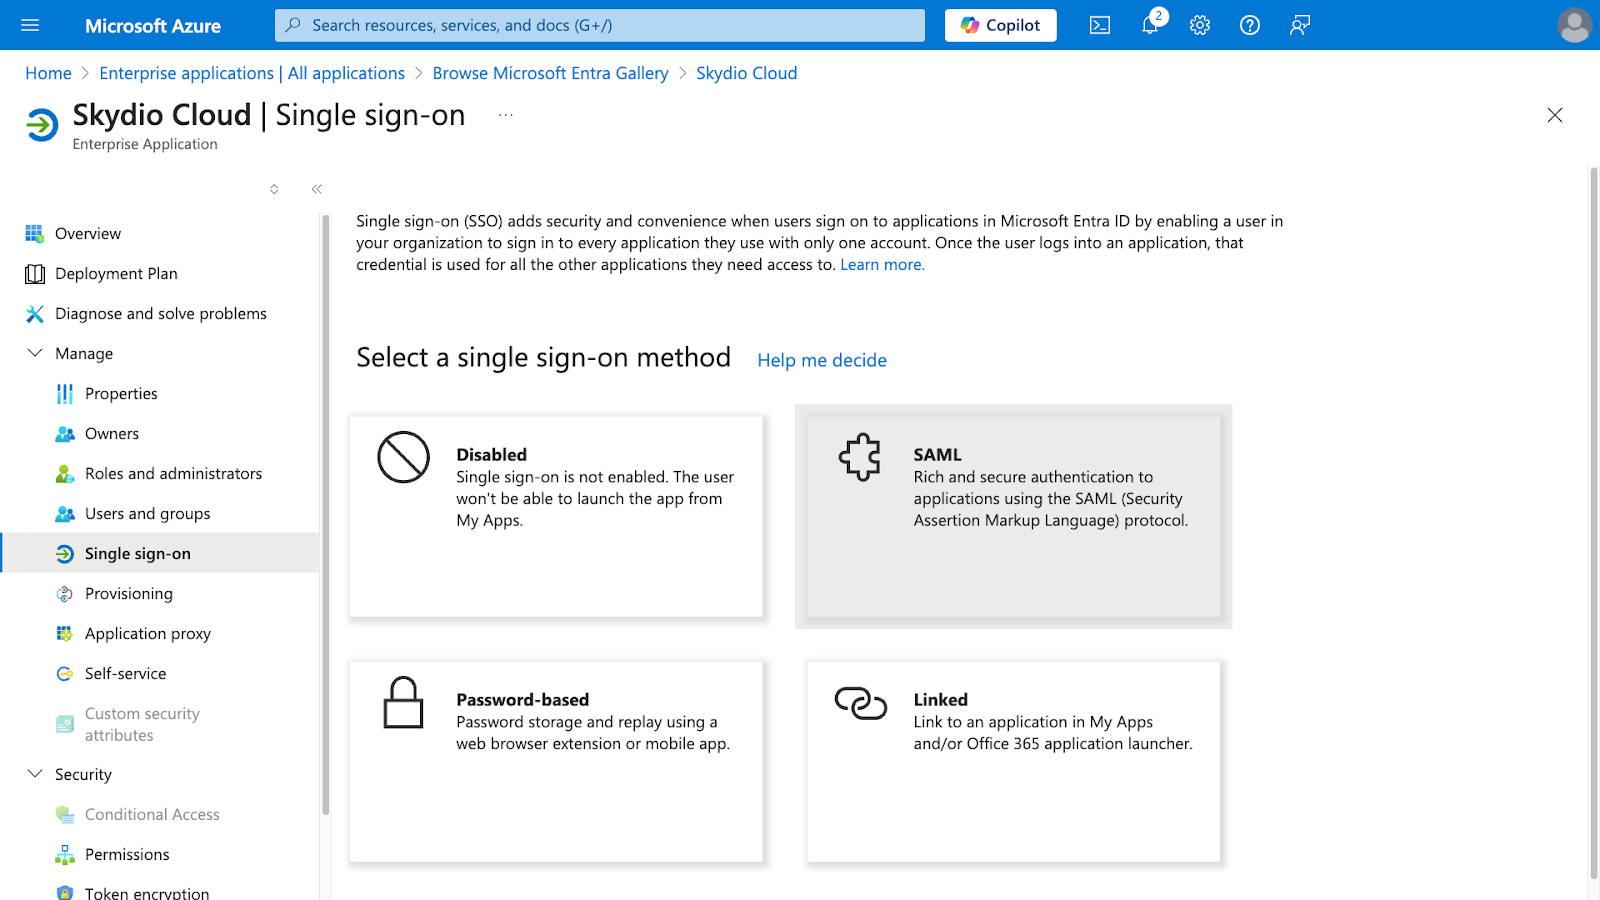Screen dimensions: 1600x900
Task: Click Help me decide link
Action: [822, 360]
